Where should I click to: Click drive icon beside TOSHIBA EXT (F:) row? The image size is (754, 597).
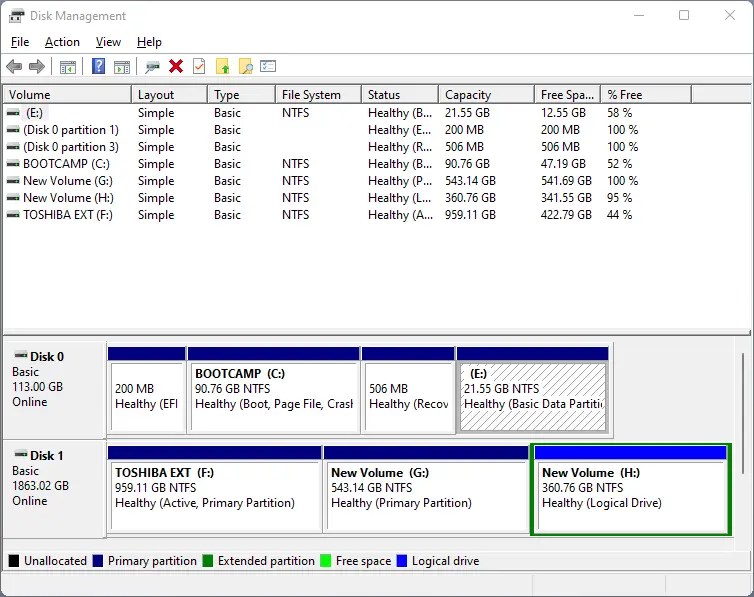click(13, 215)
